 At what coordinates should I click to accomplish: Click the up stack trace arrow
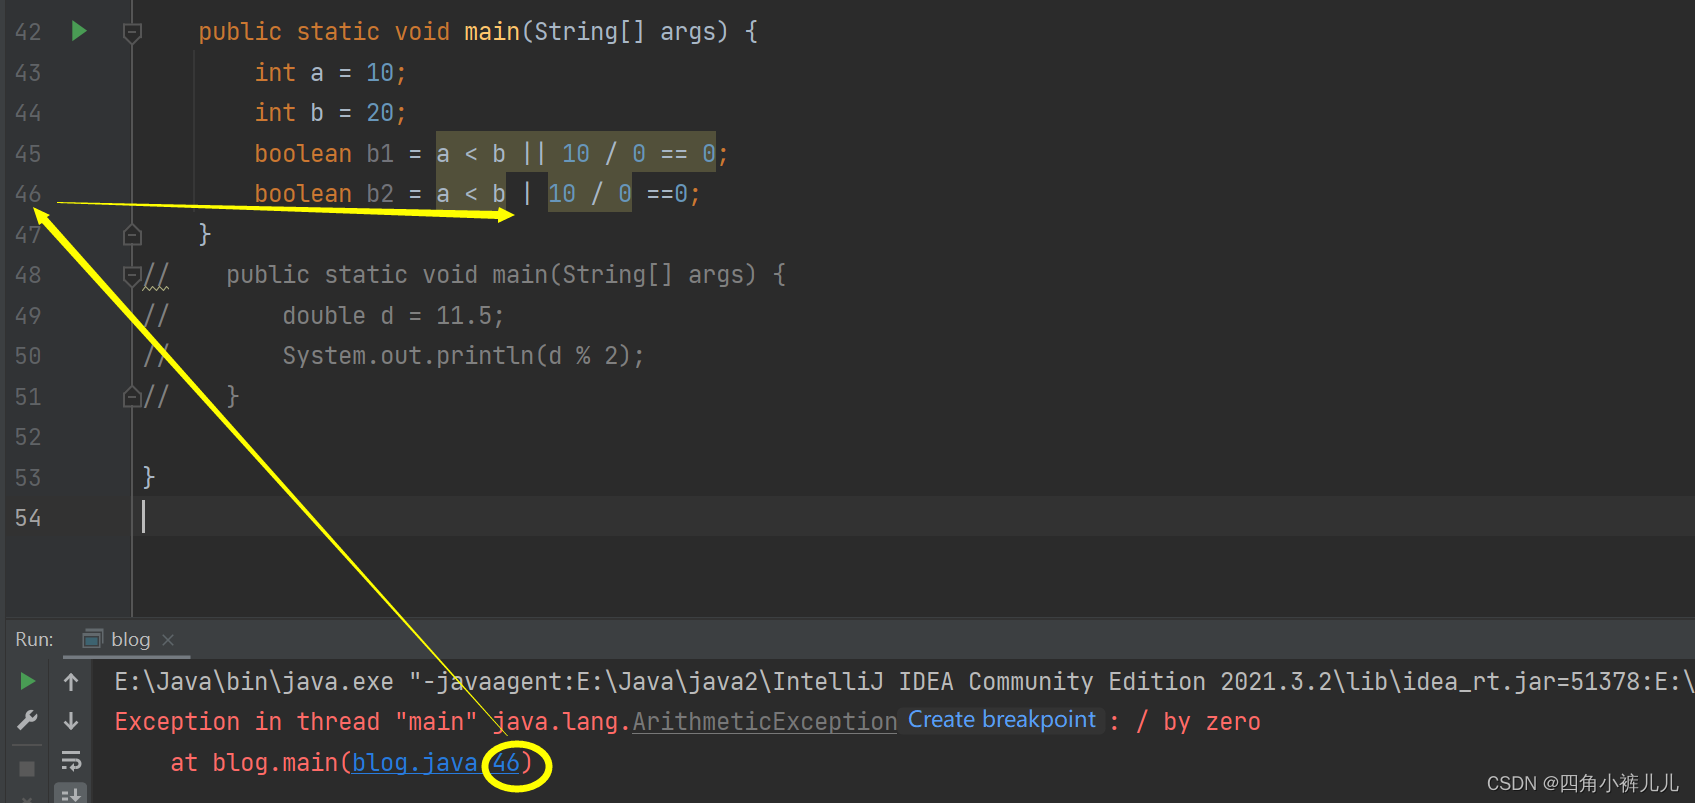pyautogui.click(x=71, y=682)
